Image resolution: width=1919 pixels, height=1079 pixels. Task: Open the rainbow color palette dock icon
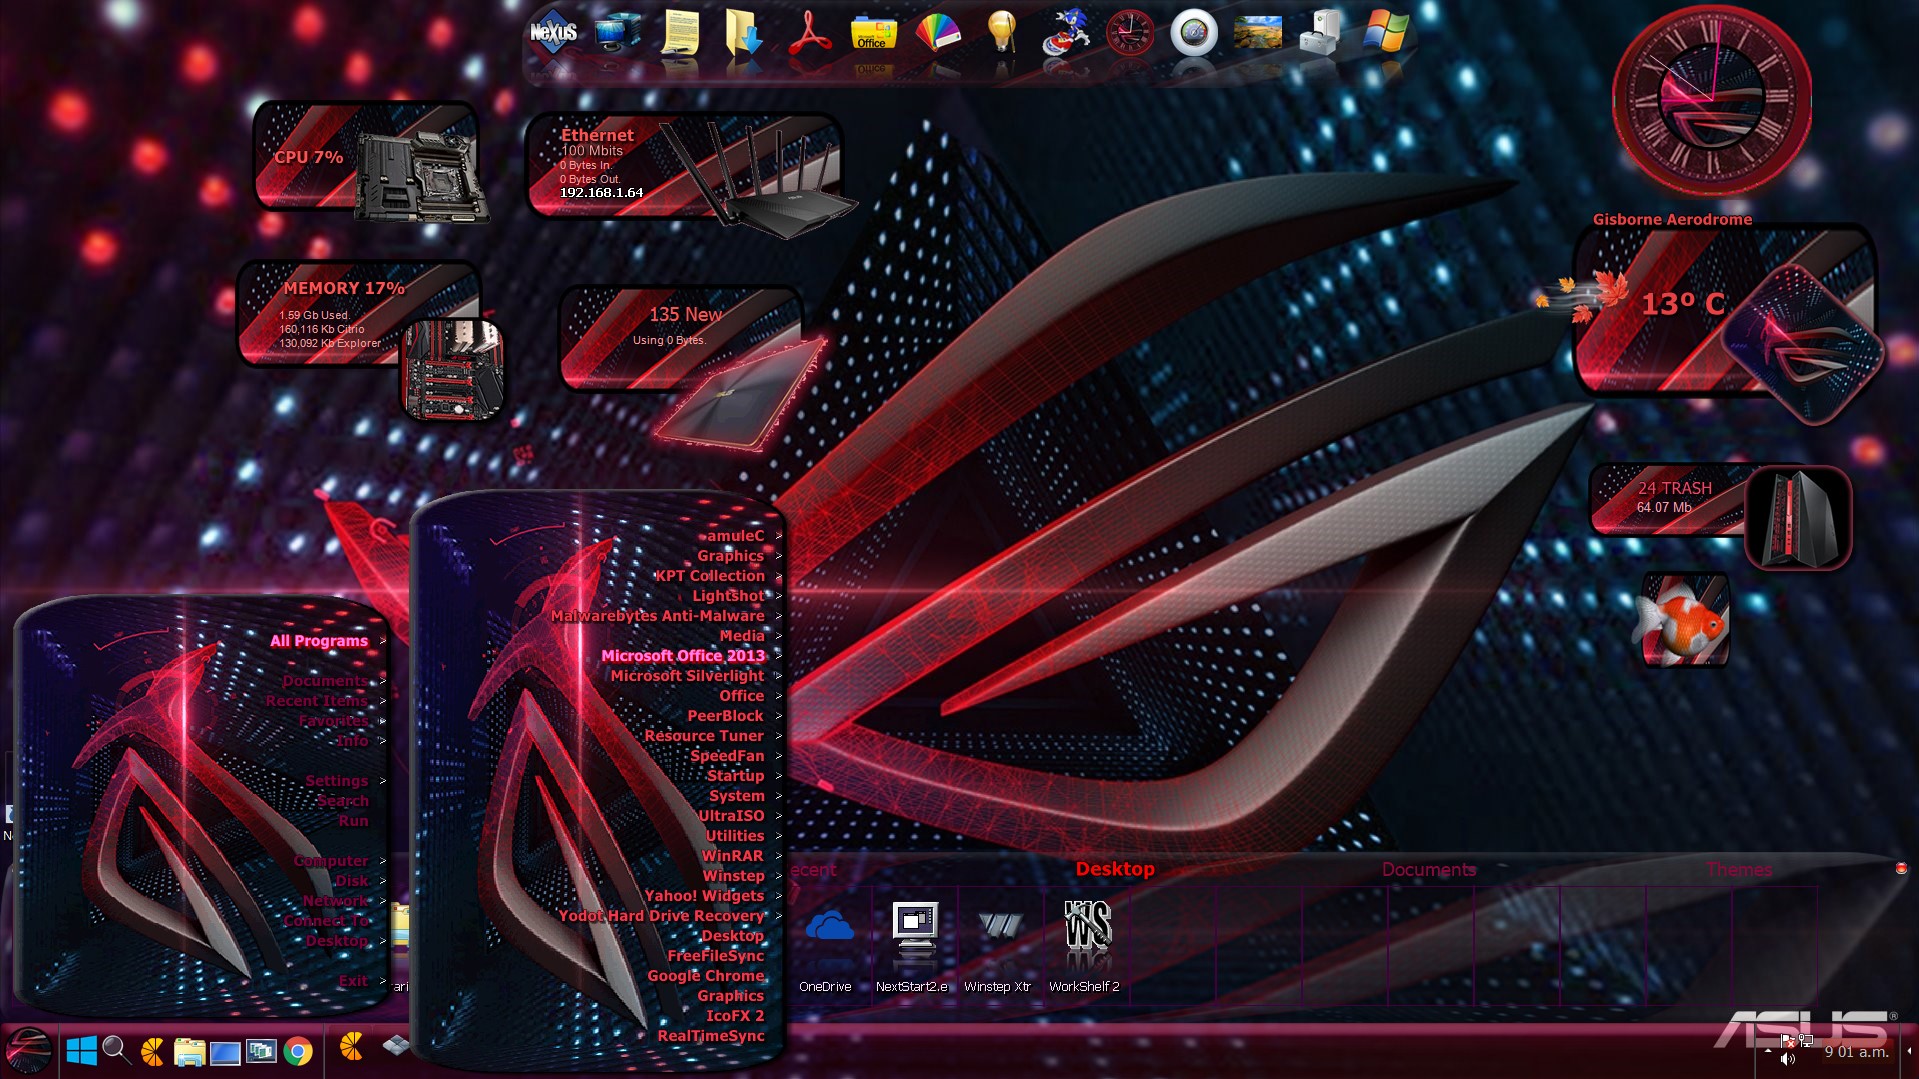click(x=937, y=34)
